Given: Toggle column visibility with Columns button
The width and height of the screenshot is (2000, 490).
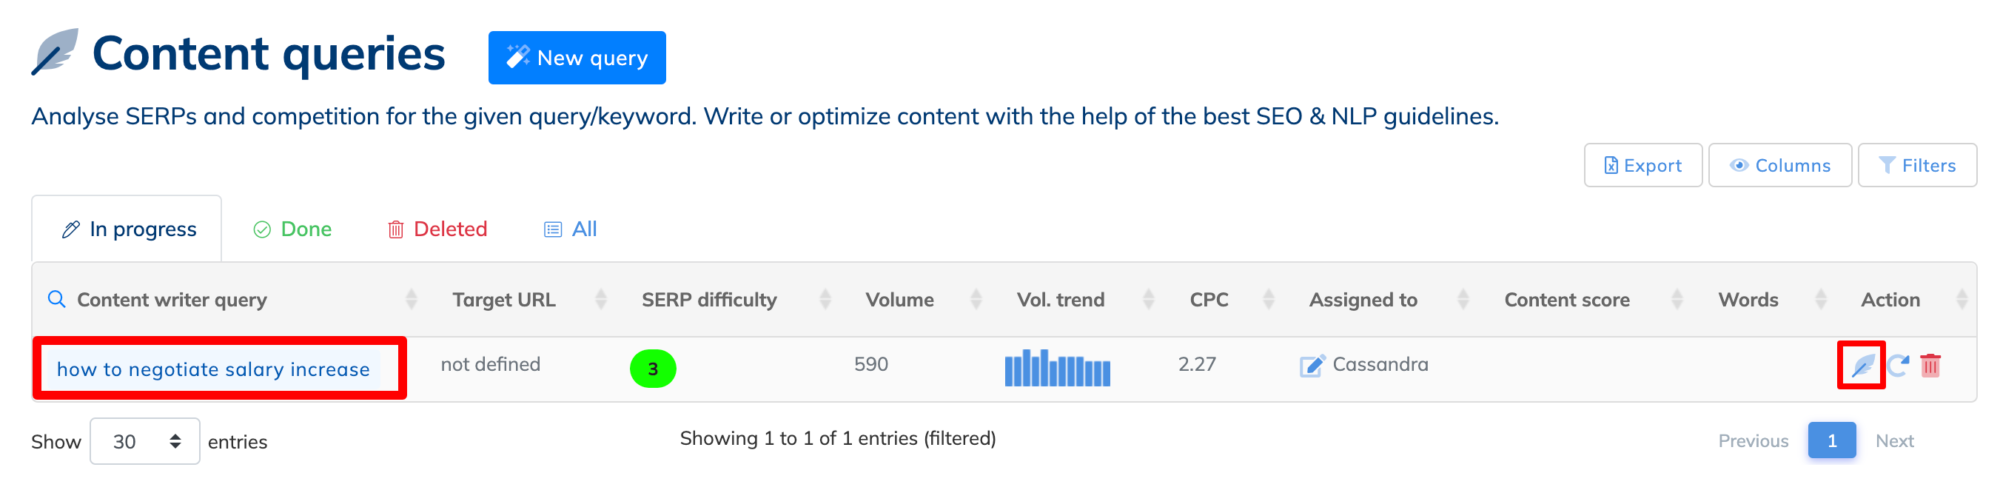Looking at the screenshot, I should point(1780,165).
